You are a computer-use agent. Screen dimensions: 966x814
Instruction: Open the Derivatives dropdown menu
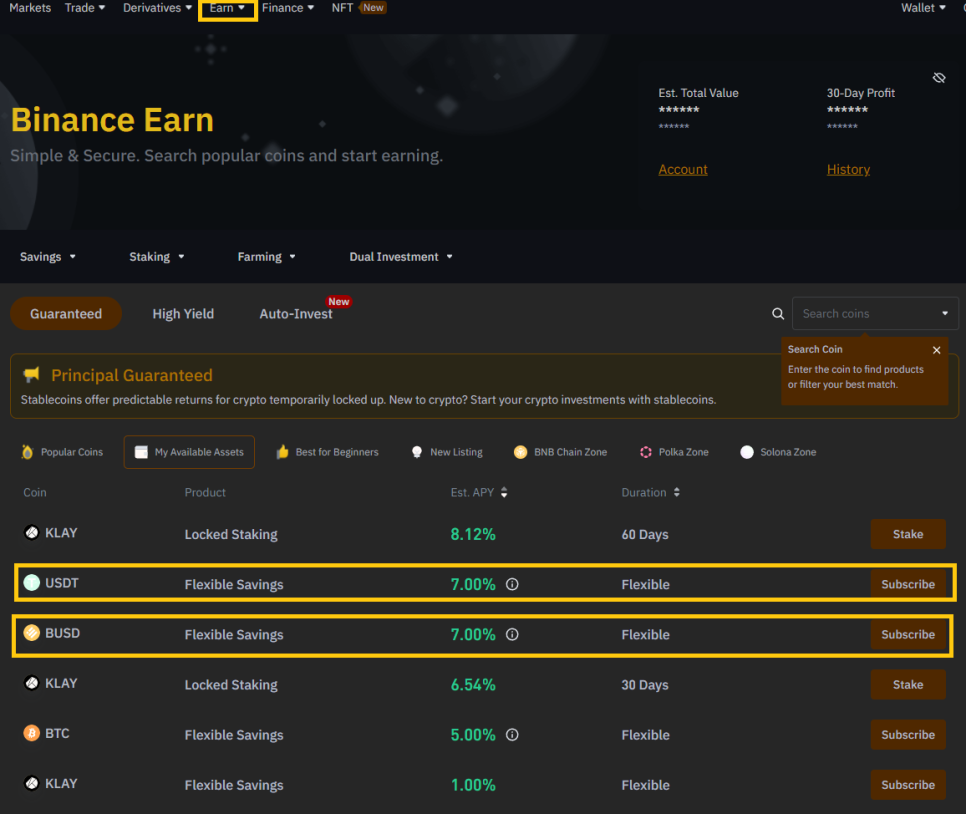(157, 8)
